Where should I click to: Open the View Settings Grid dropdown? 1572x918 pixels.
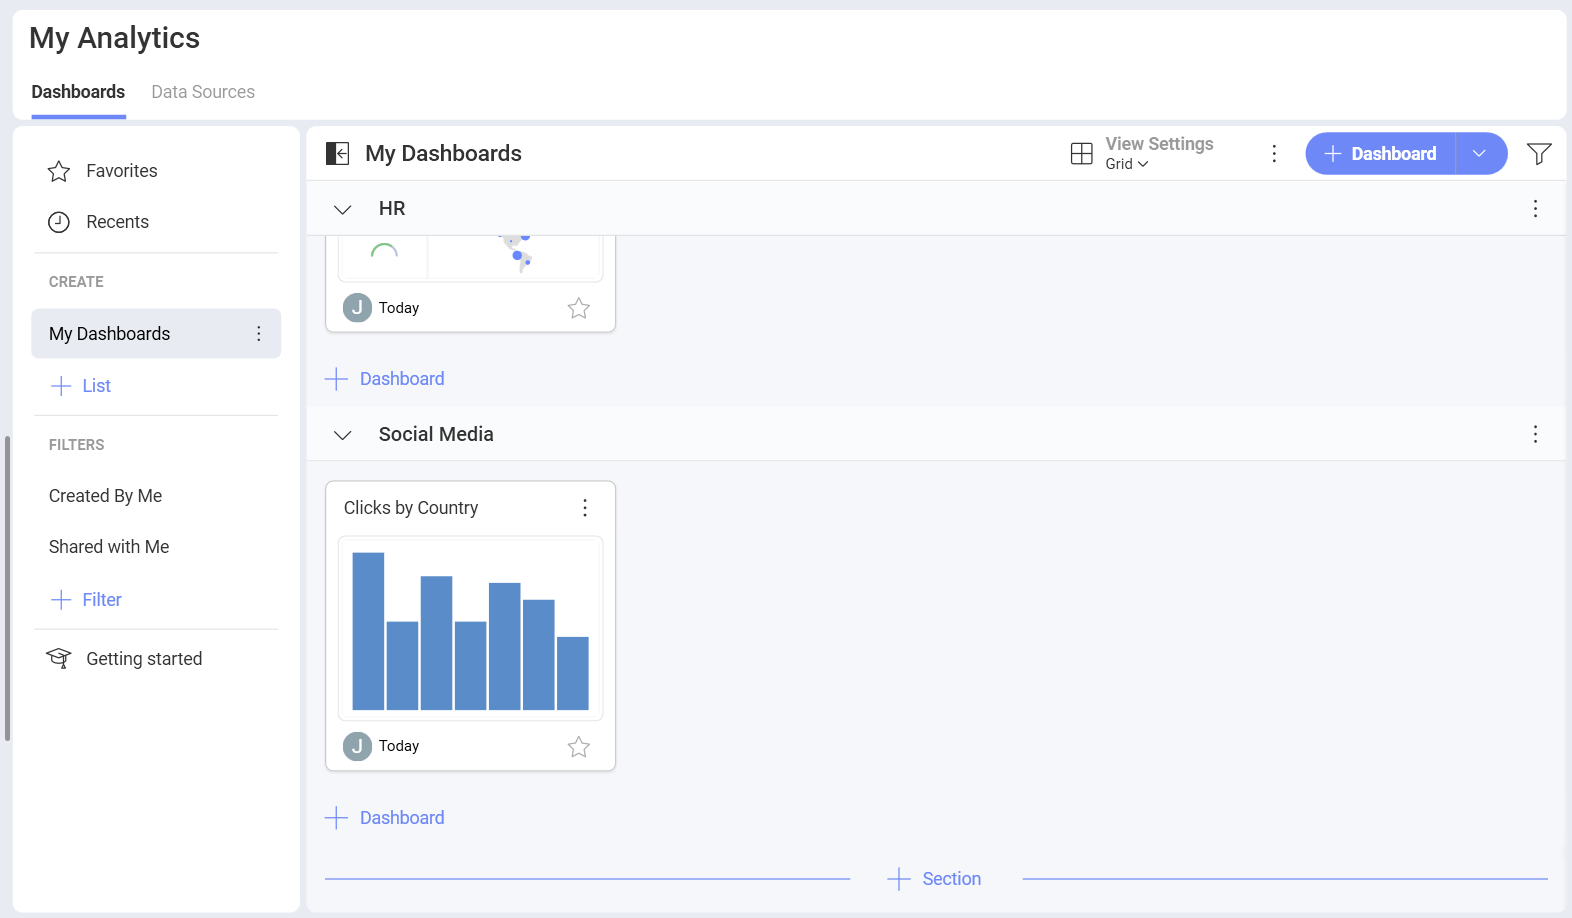pos(1126,164)
